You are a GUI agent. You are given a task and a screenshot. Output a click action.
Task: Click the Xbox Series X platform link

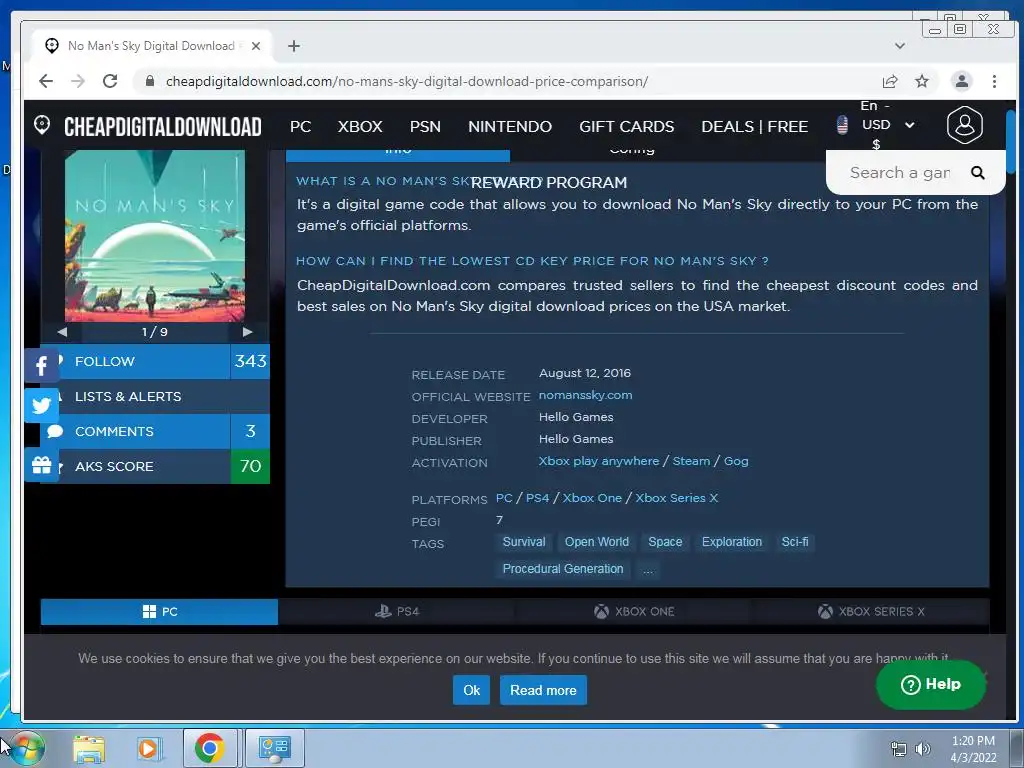pos(677,498)
